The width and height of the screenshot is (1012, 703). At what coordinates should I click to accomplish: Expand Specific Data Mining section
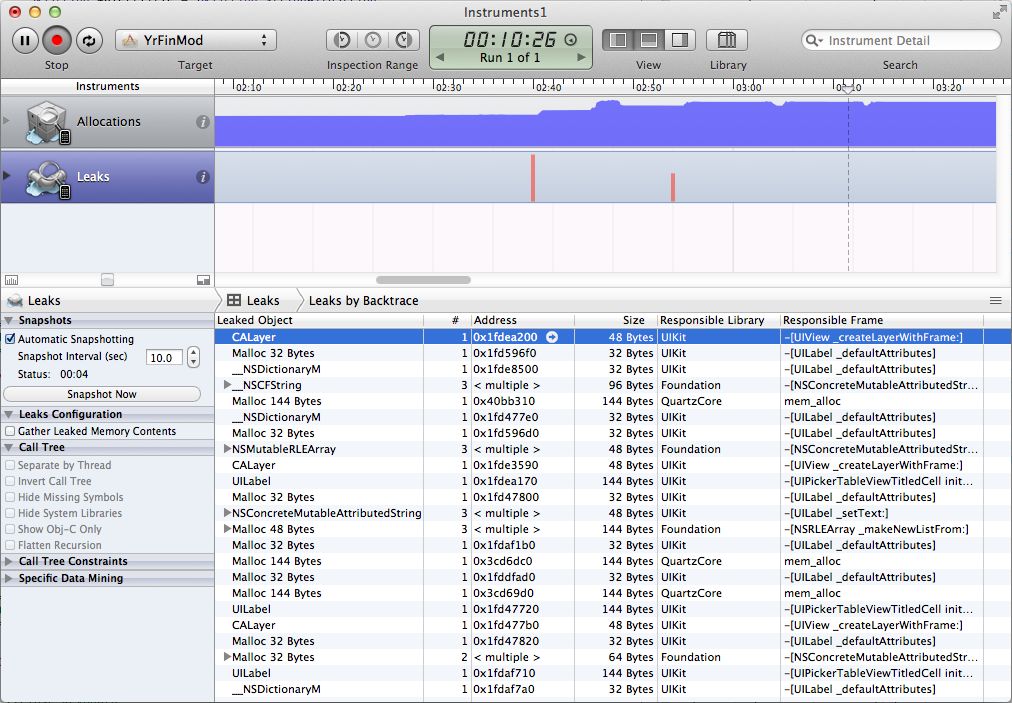(8, 578)
